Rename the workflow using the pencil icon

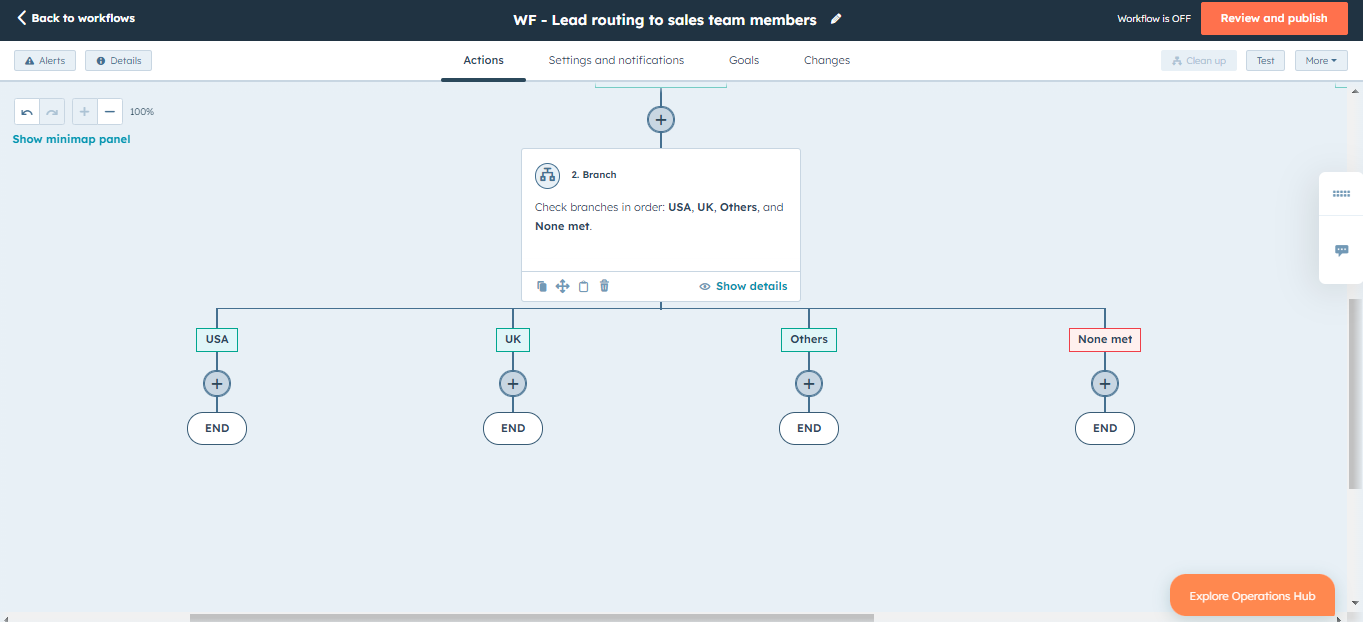coord(836,18)
